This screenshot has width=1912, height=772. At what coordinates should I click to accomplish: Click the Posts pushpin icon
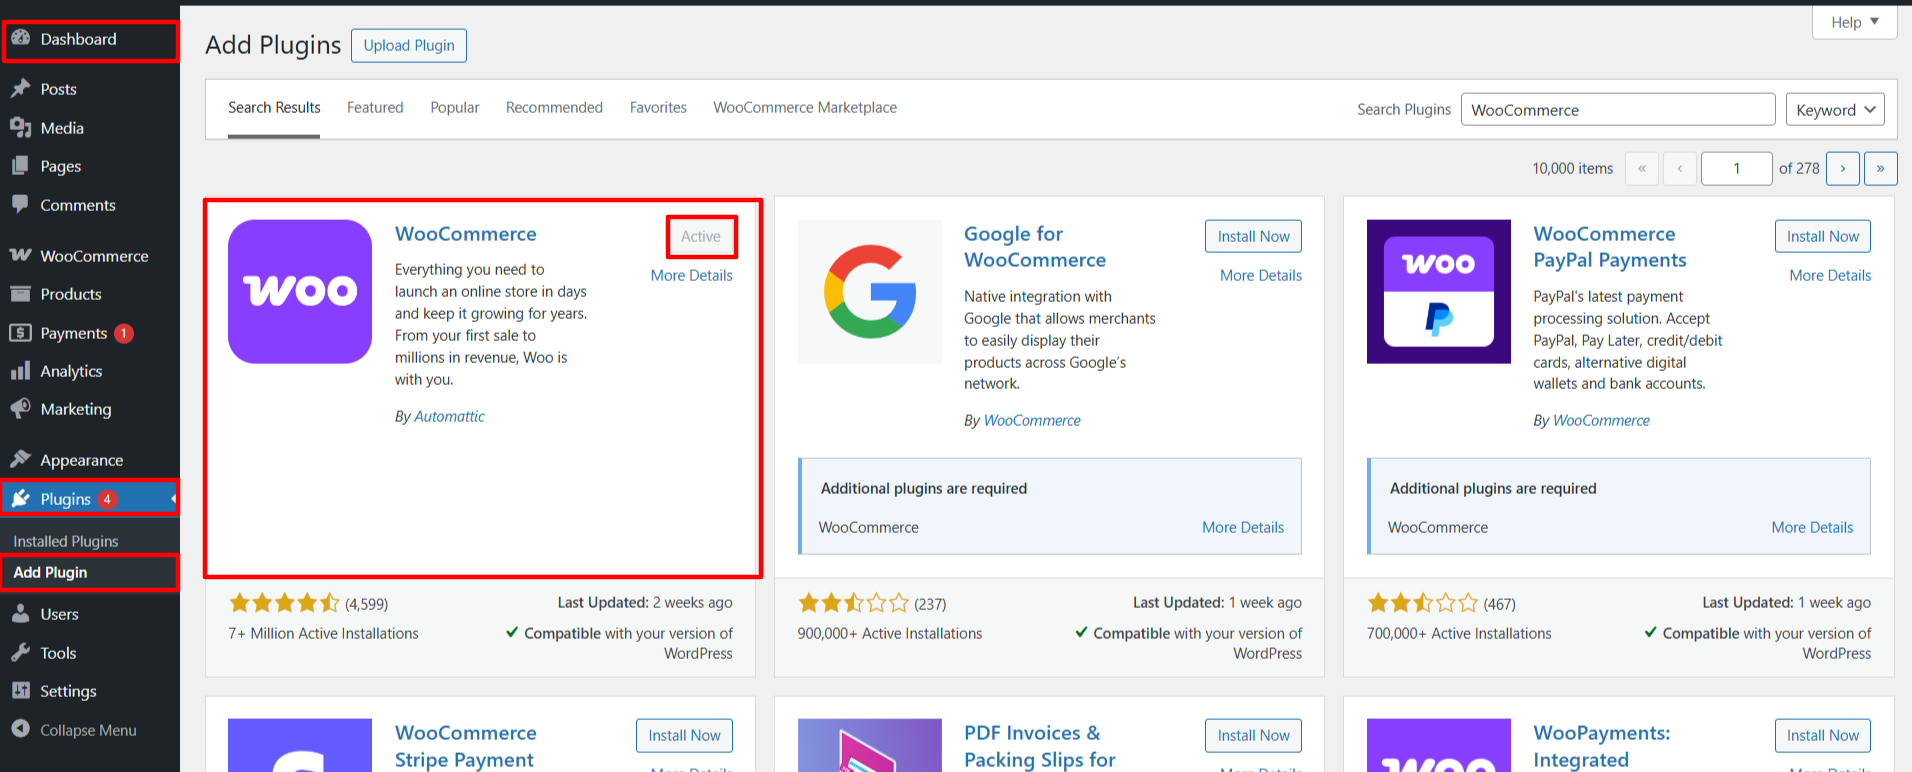[x=21, y=88]
